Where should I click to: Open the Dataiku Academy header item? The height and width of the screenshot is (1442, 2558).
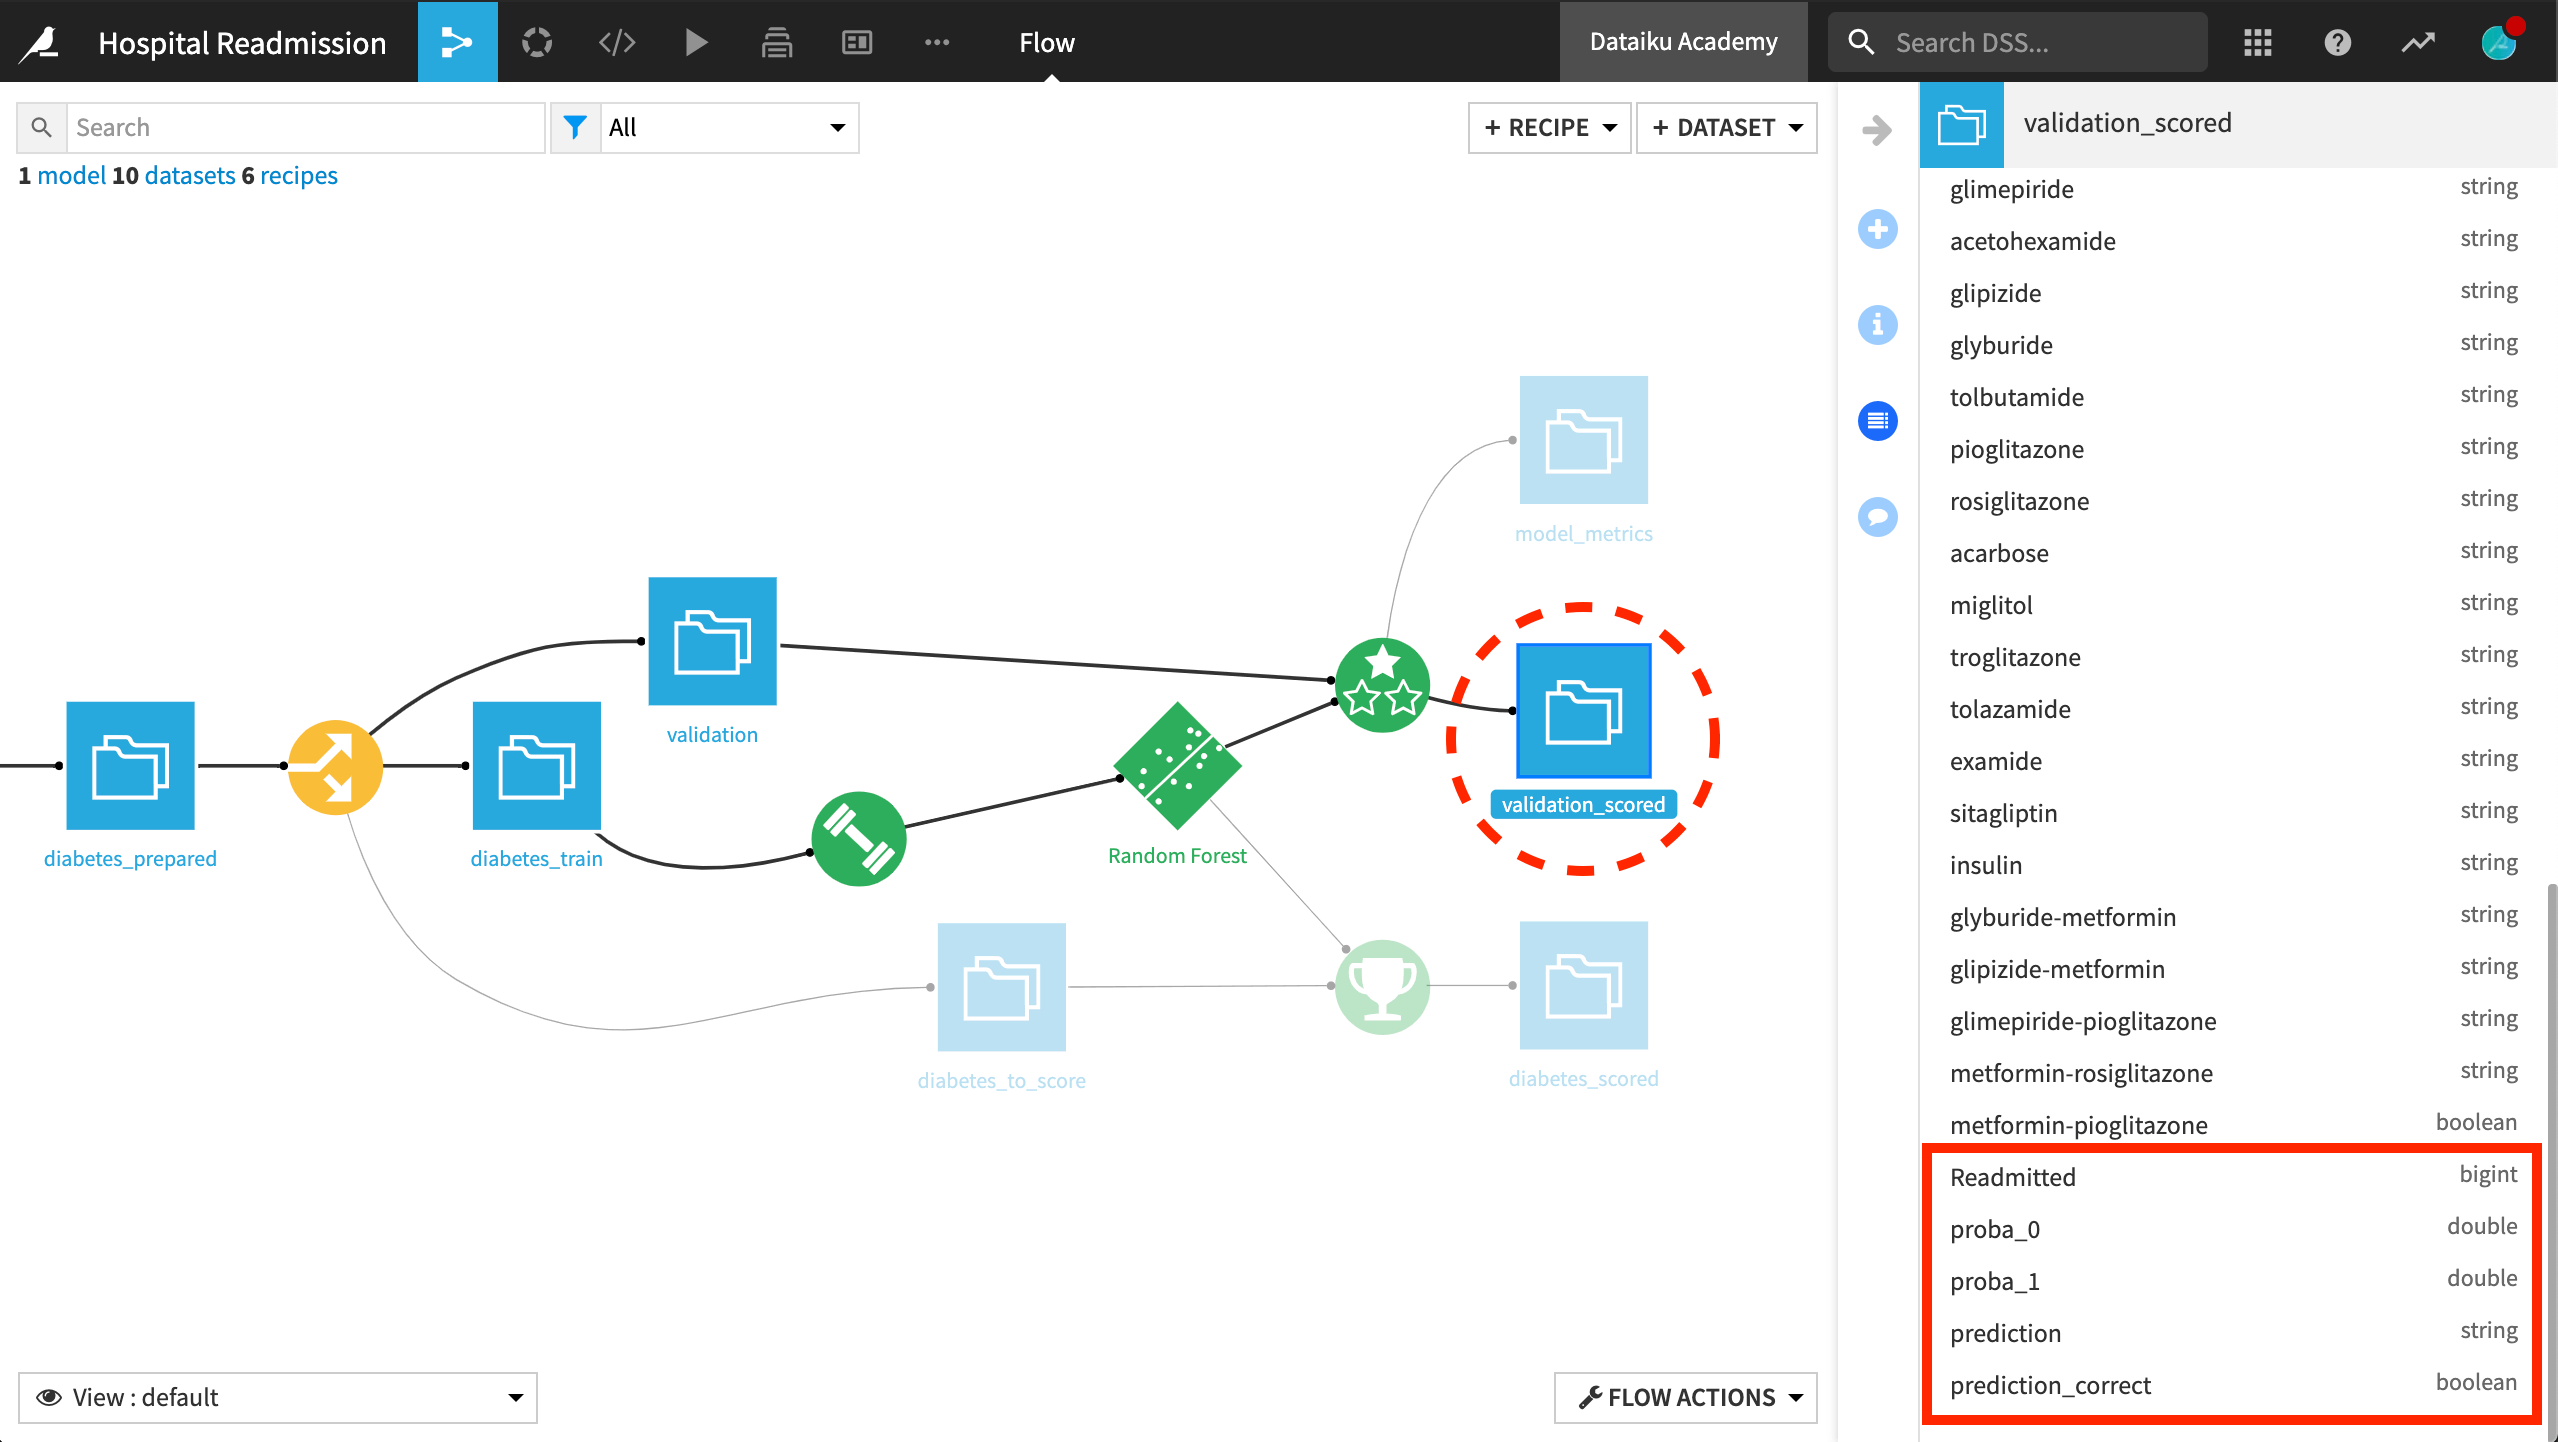[1683, 42]
